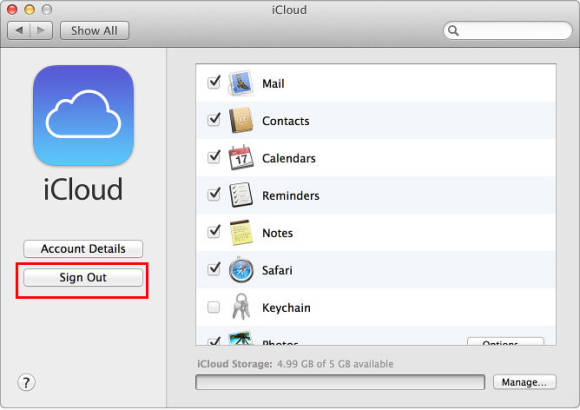The width and height of the screenshot is (580, 410).
Task: Click the Contacts address book icon
Action: tap(241, 120)
